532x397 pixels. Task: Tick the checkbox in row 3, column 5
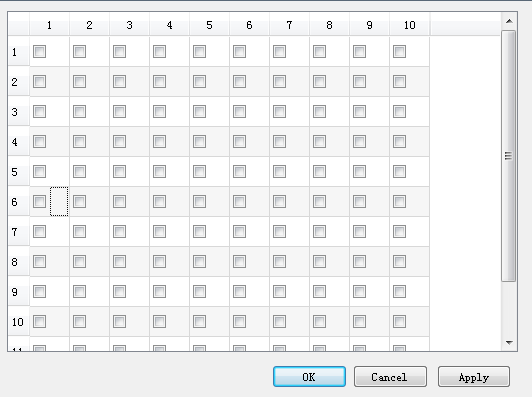pyautogui.click(x=199, y=112)
